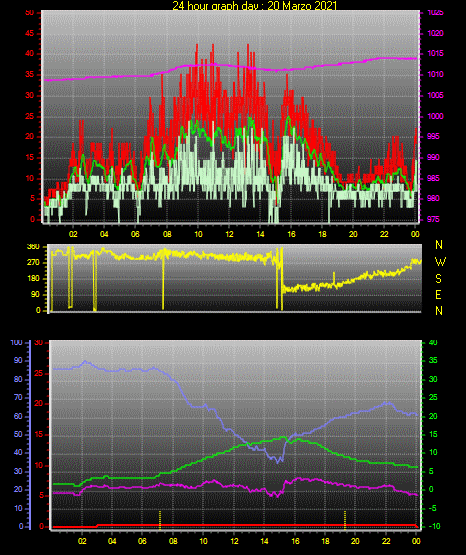The width and height of the screenshot is (466, 555).
Task: Click the magenta '1015' pressure axis label
Action: click(435, 53)
